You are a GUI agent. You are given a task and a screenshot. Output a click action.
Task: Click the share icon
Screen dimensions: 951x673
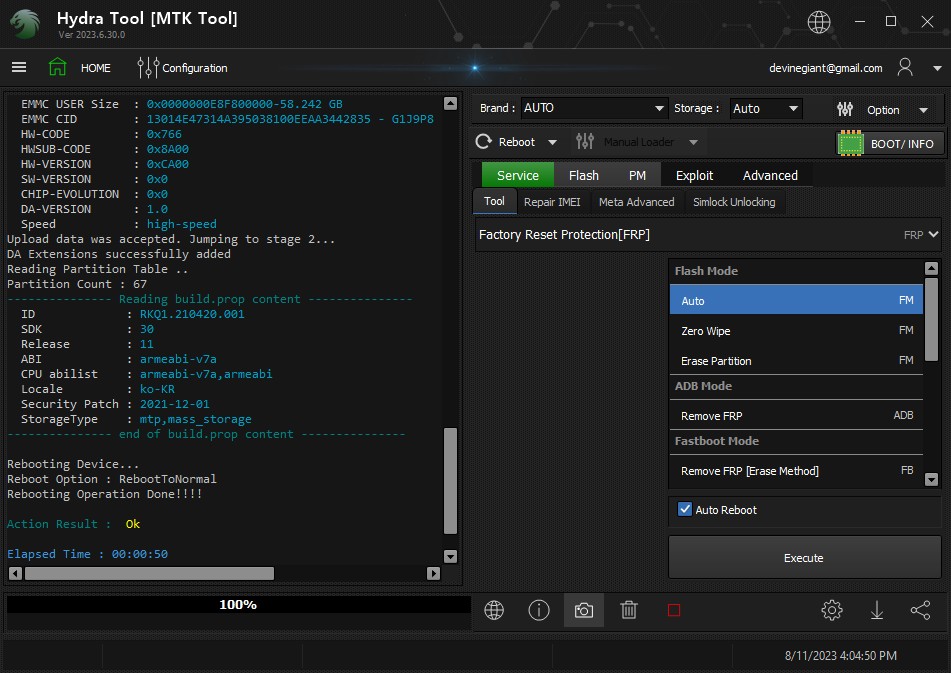(921, 610)
